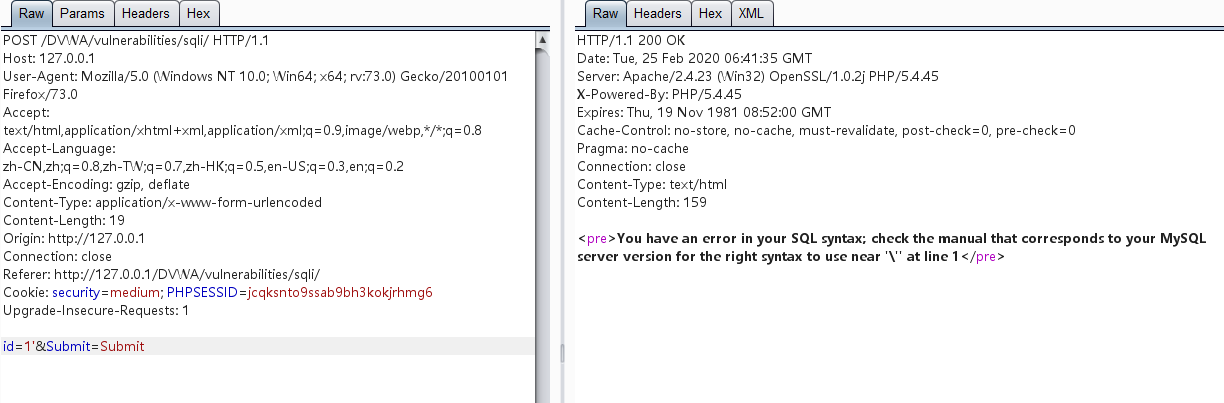Click the text/html,application/xhtml+xml Accept values line
This screenshot has height=403, width=1224.
tap(243, 131)
